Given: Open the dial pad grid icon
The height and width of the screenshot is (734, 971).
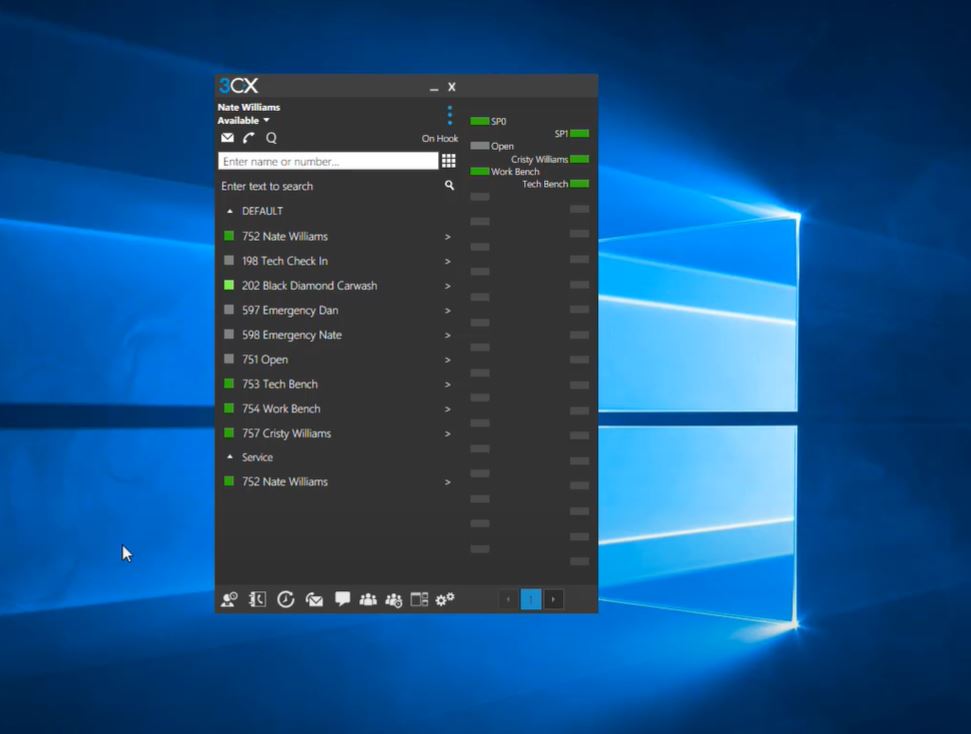Looking at the screenshot, I should pyautogui.click(x=449, y=161).
